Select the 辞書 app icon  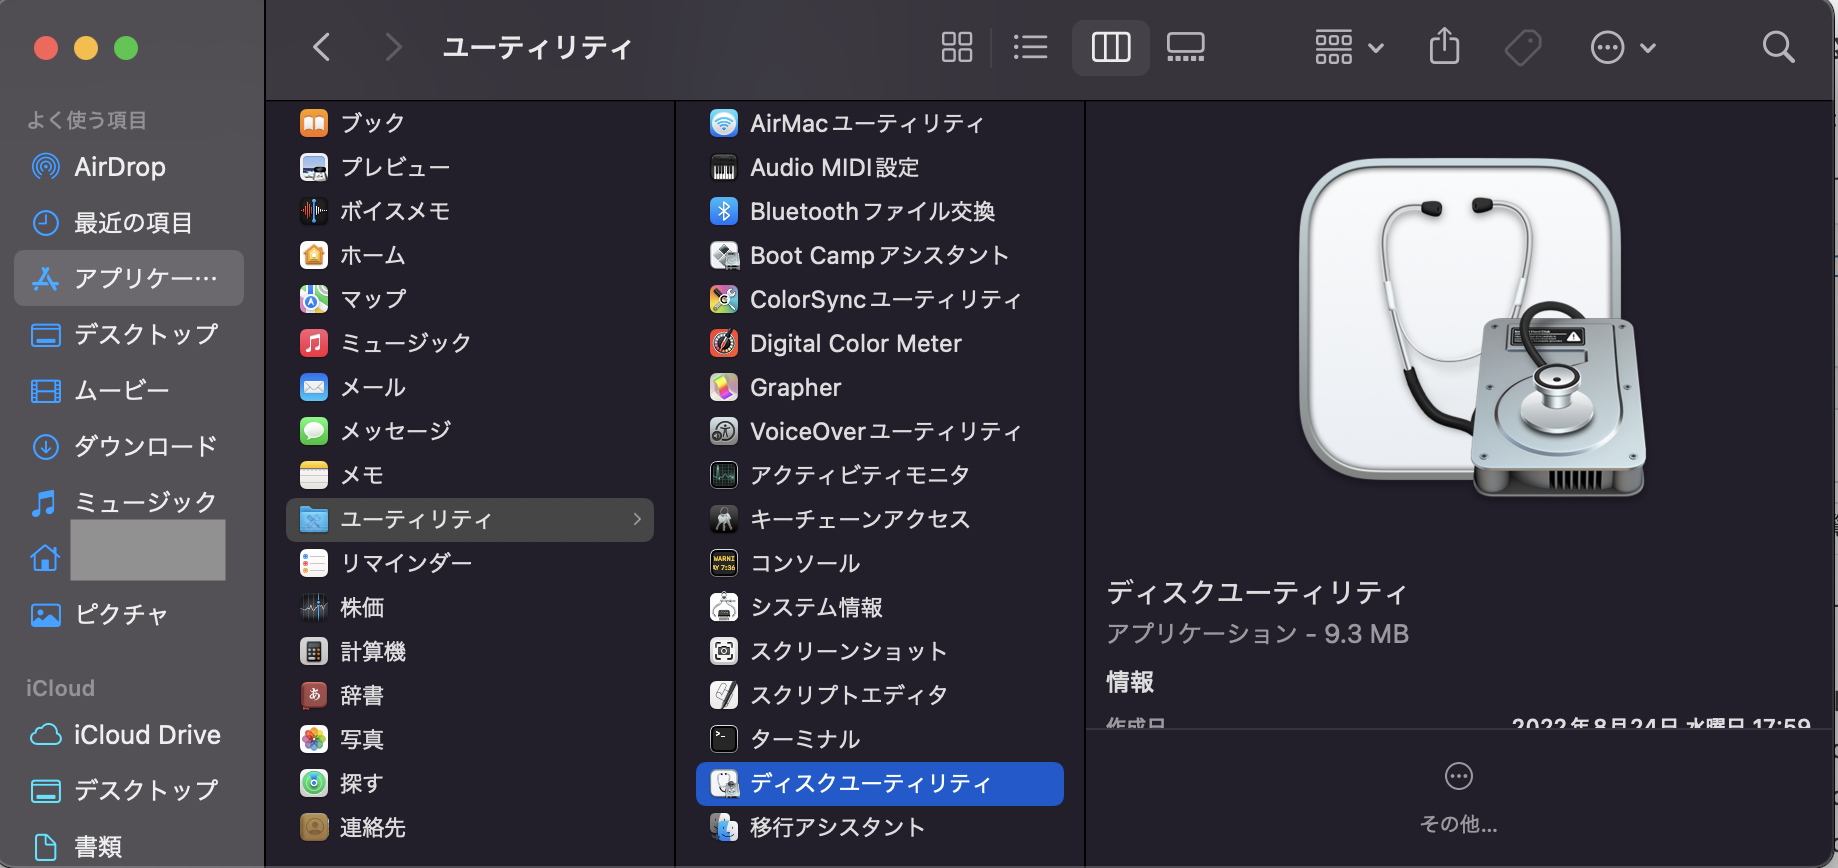(x=314, y=695)
